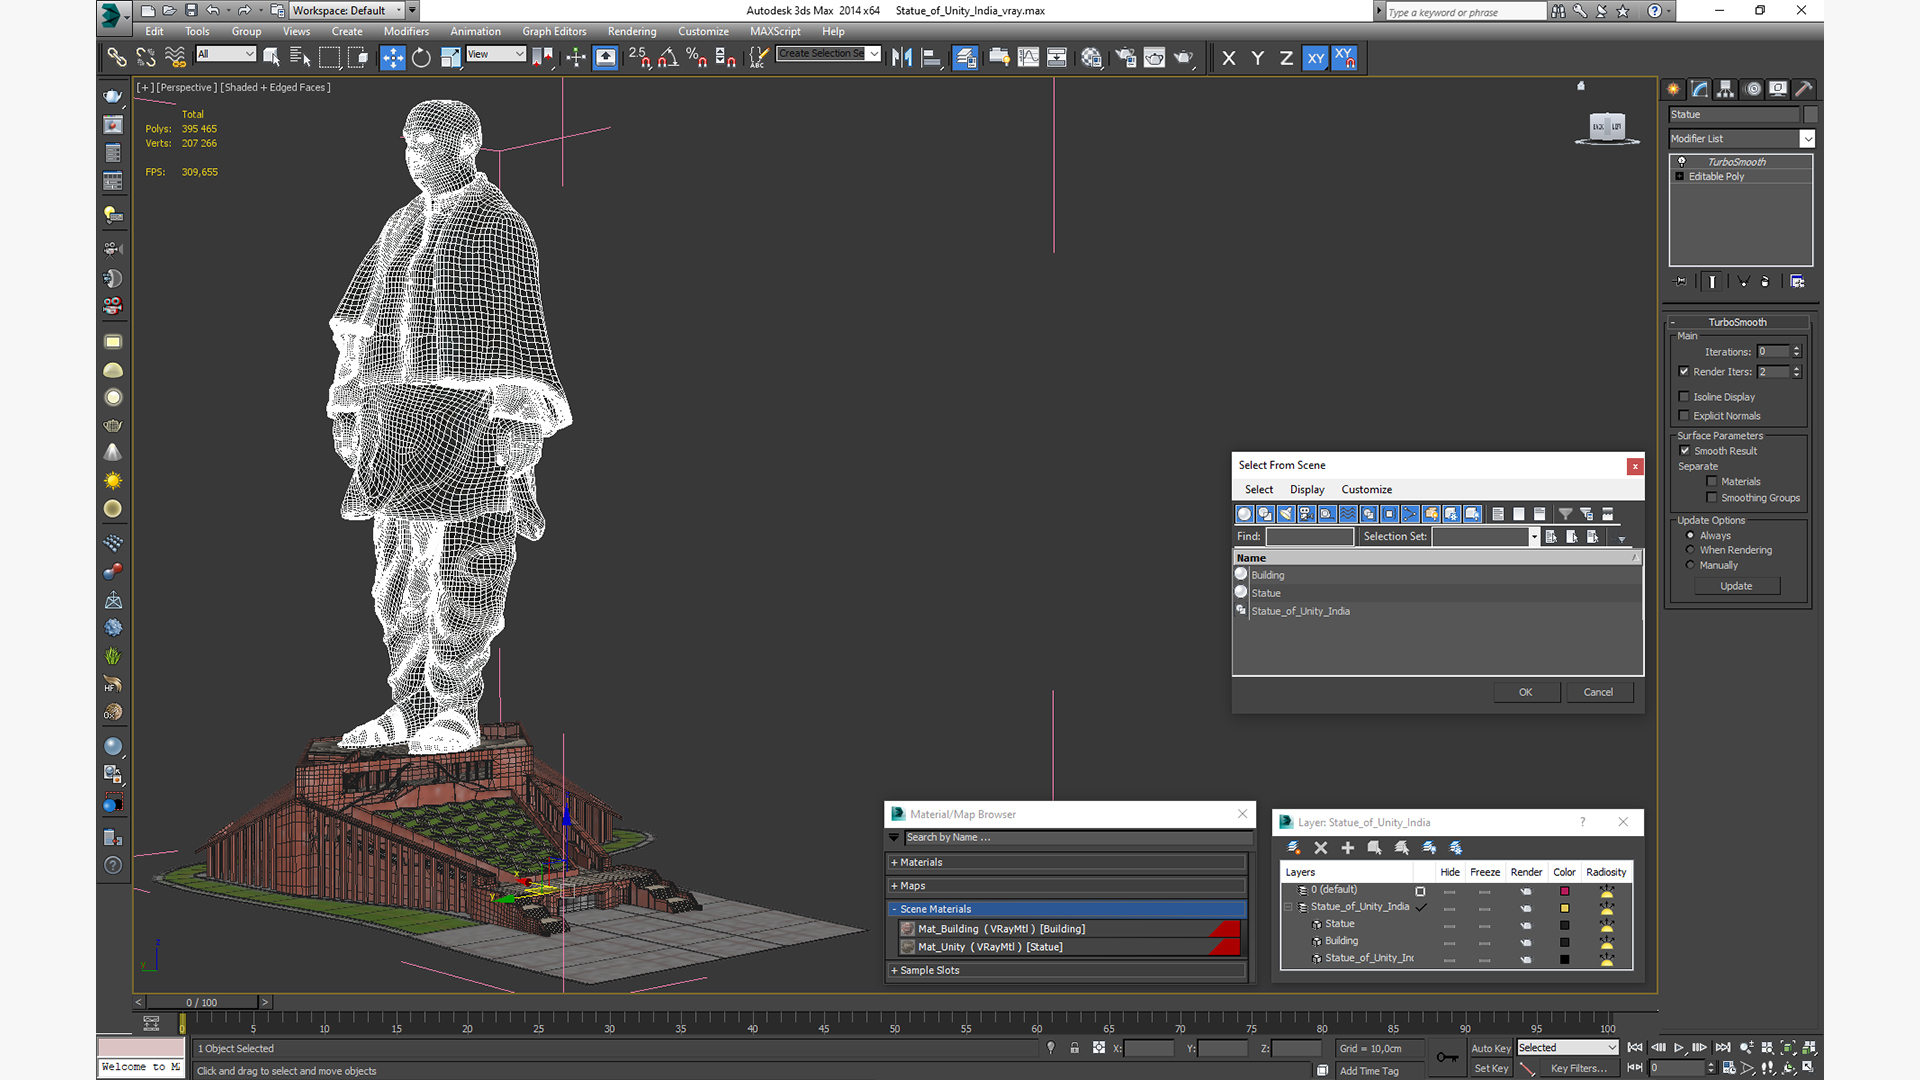
Task: Select the Select and Move tool
Action: (x=393, y=58)
